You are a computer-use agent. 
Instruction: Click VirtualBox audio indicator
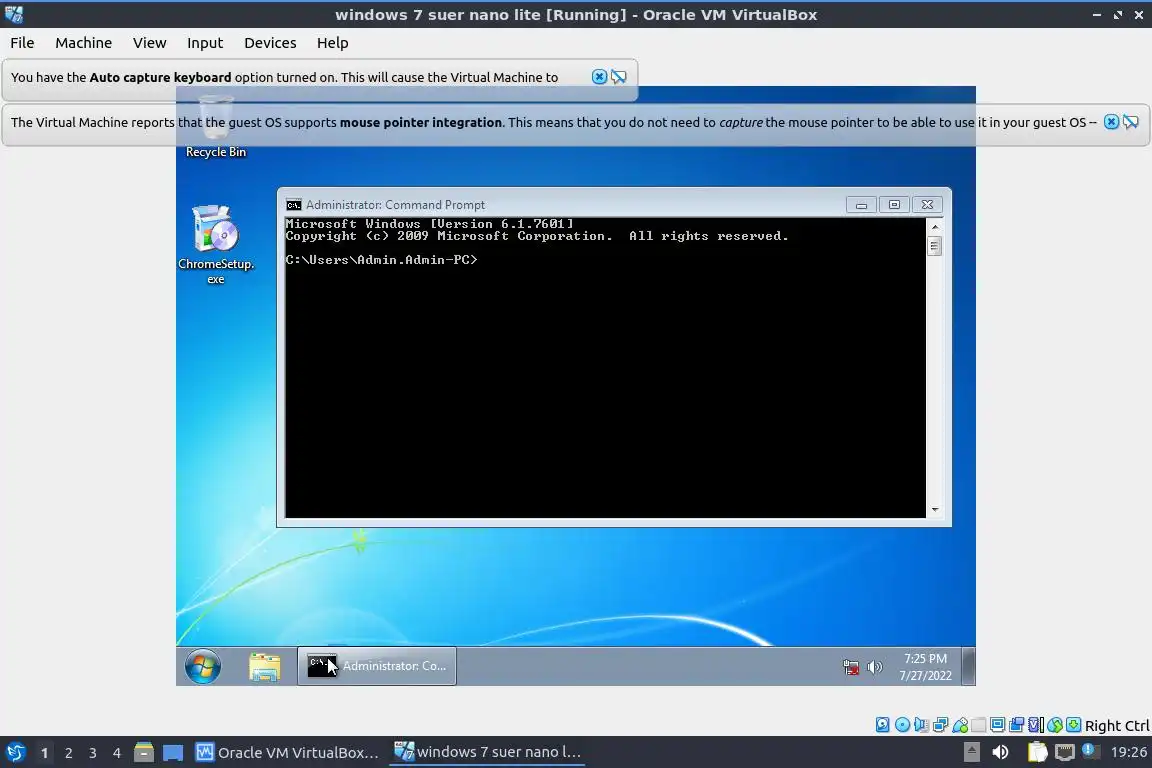[921, 725]
